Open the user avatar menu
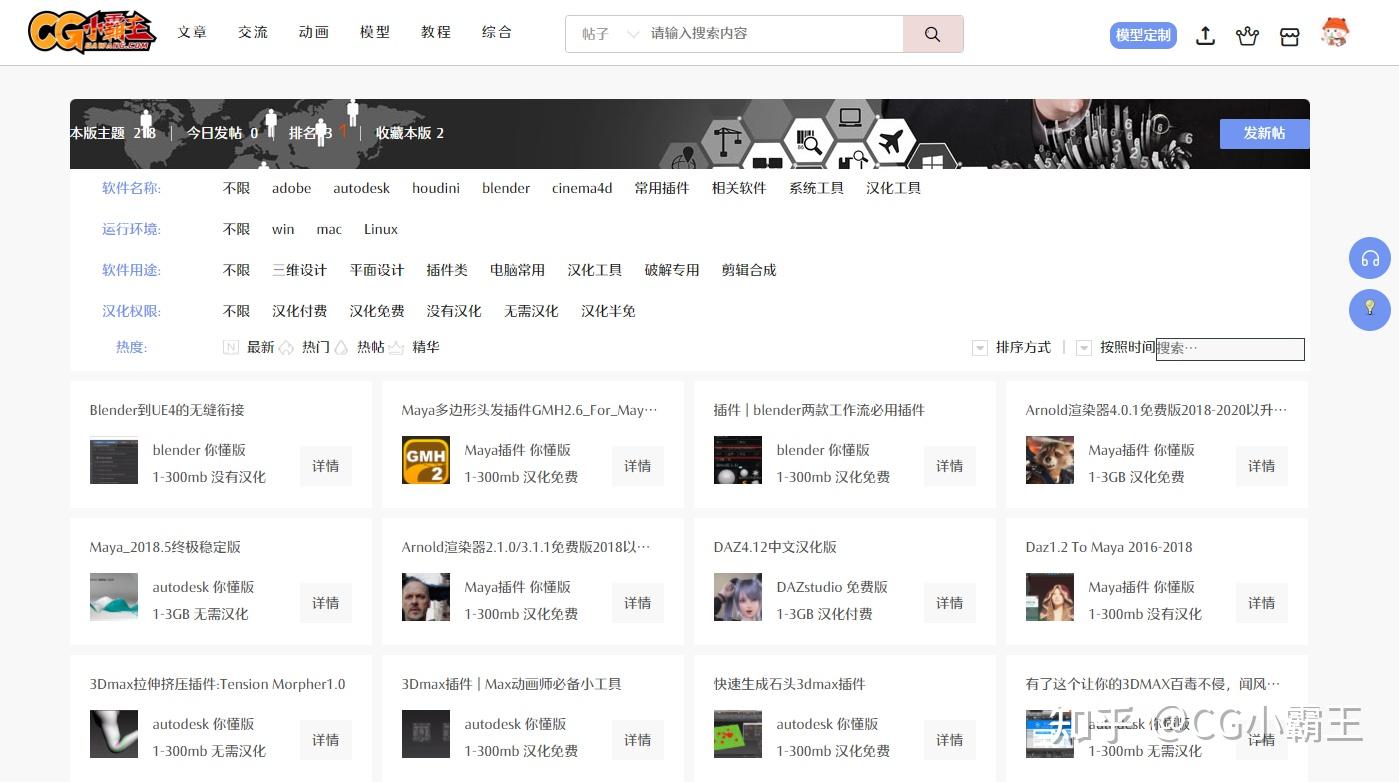This screenshot has width=1399, height=782. point(1334,33)
